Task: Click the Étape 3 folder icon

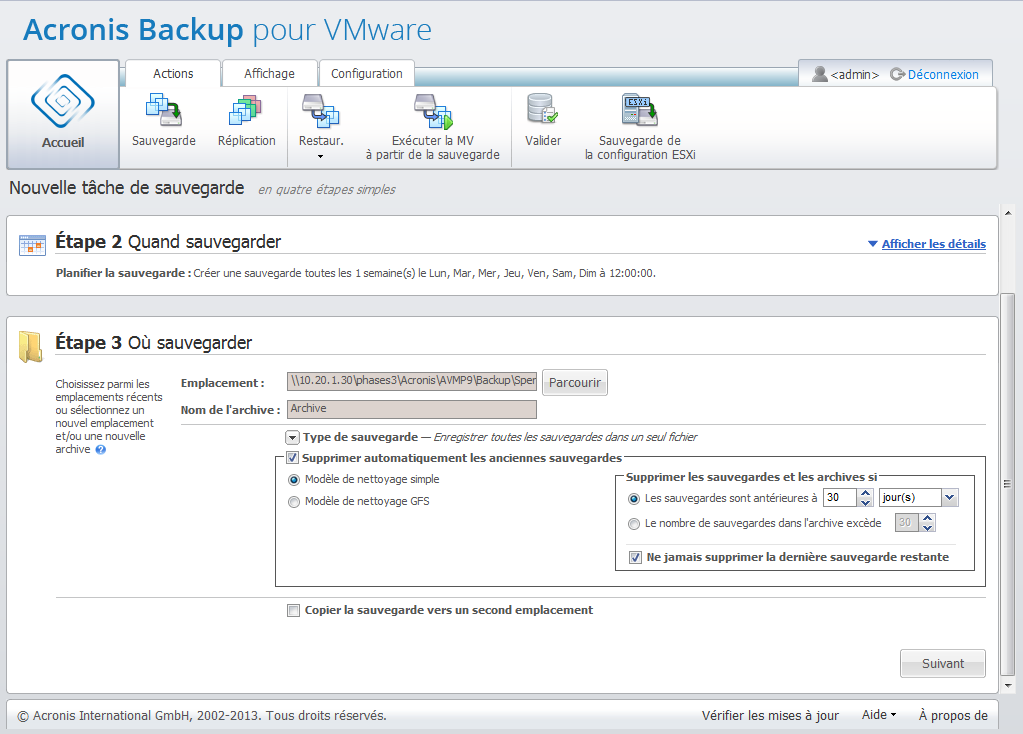Action: pos(31,346)
